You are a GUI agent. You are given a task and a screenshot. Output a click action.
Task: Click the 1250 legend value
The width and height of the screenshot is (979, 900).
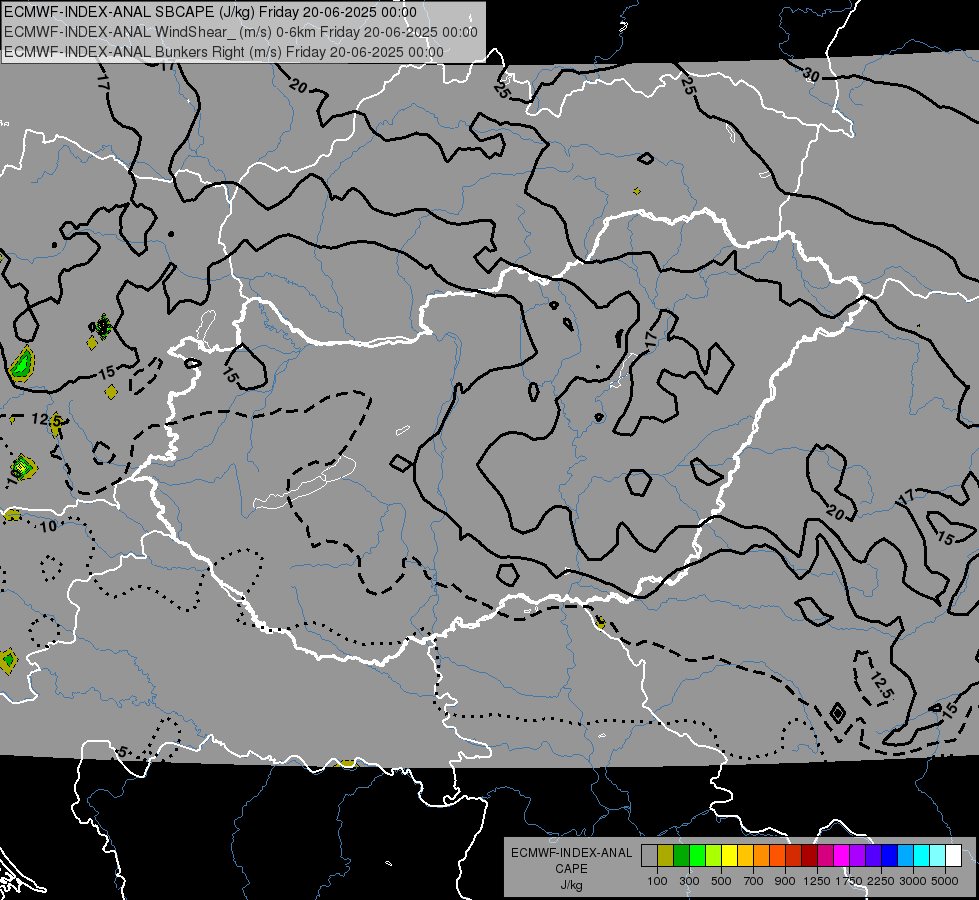click(x=817, y=881)
